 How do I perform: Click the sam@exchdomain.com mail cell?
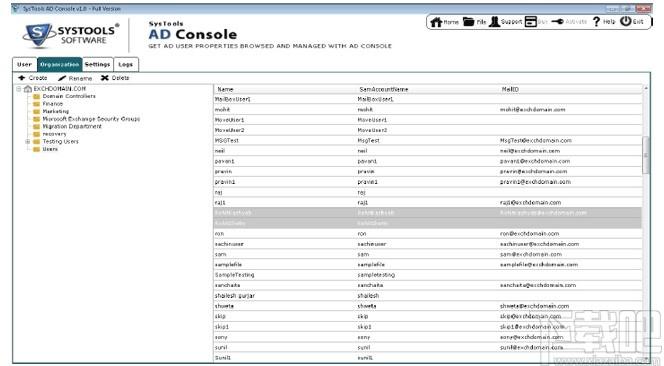[531, 254]
